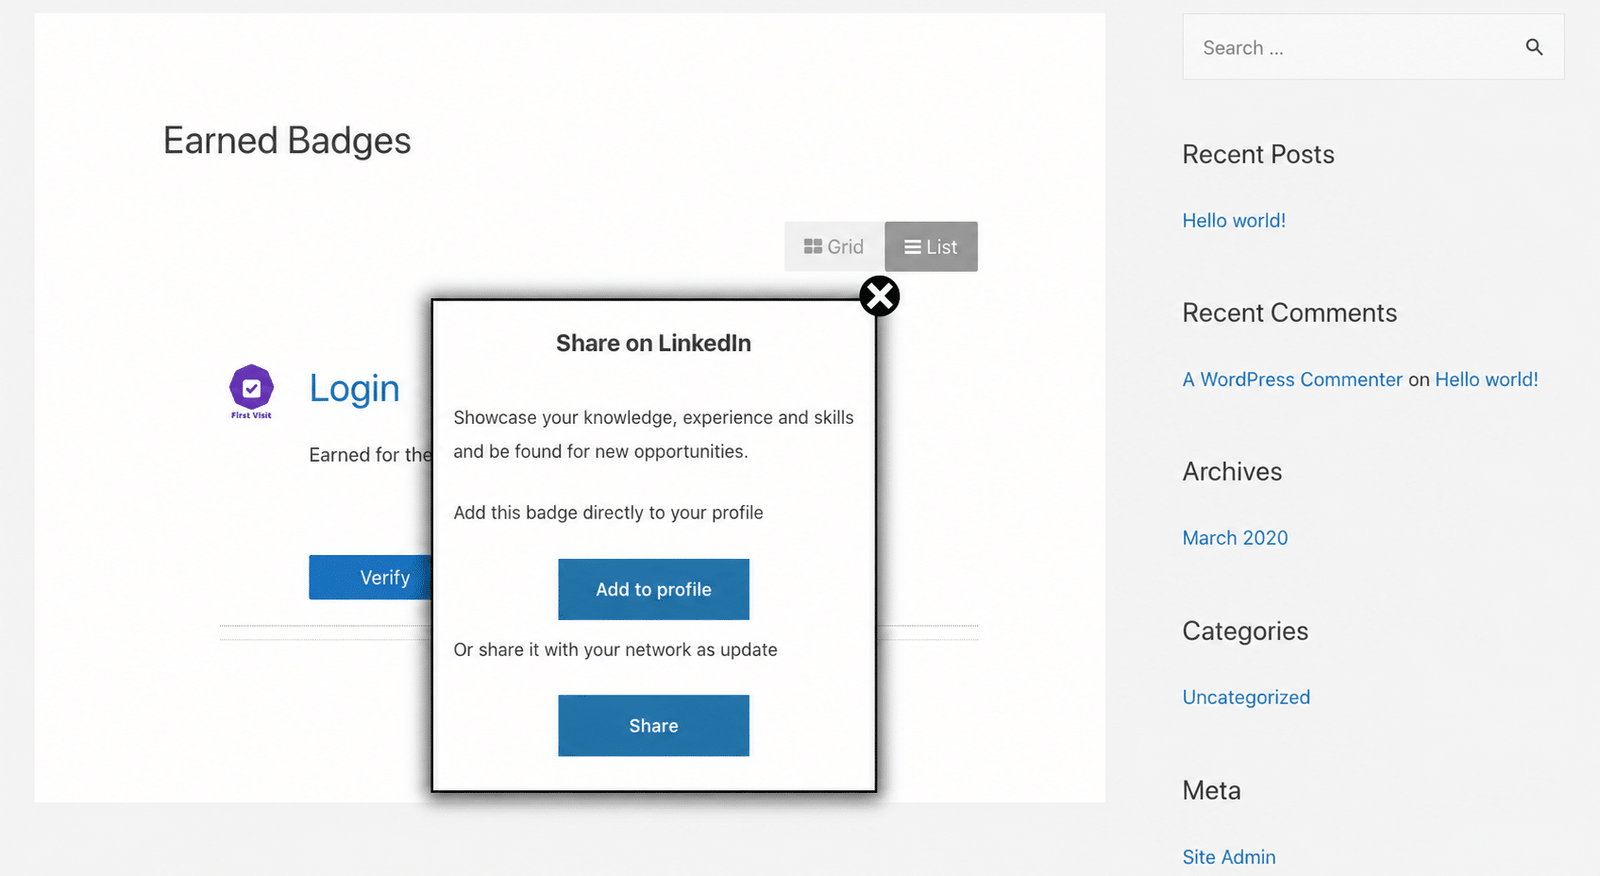Open Hello world! under Recent Comments

(1486, 379)
